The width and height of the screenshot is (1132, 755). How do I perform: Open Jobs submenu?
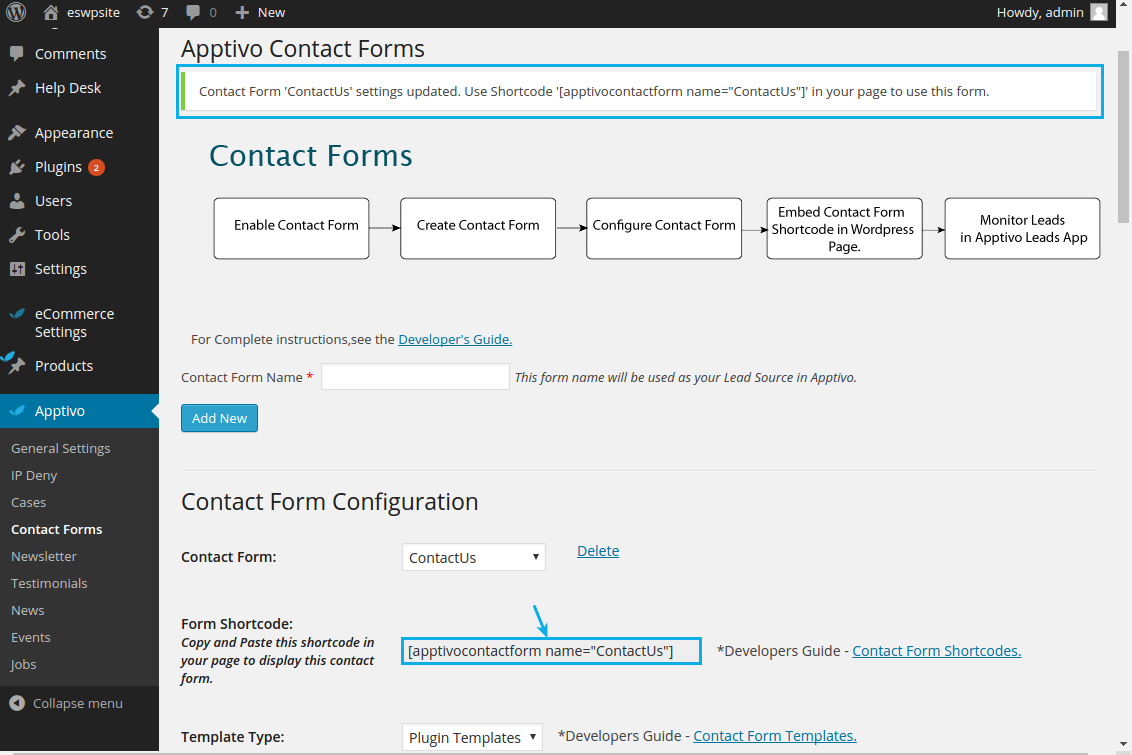tap(23, 665)
